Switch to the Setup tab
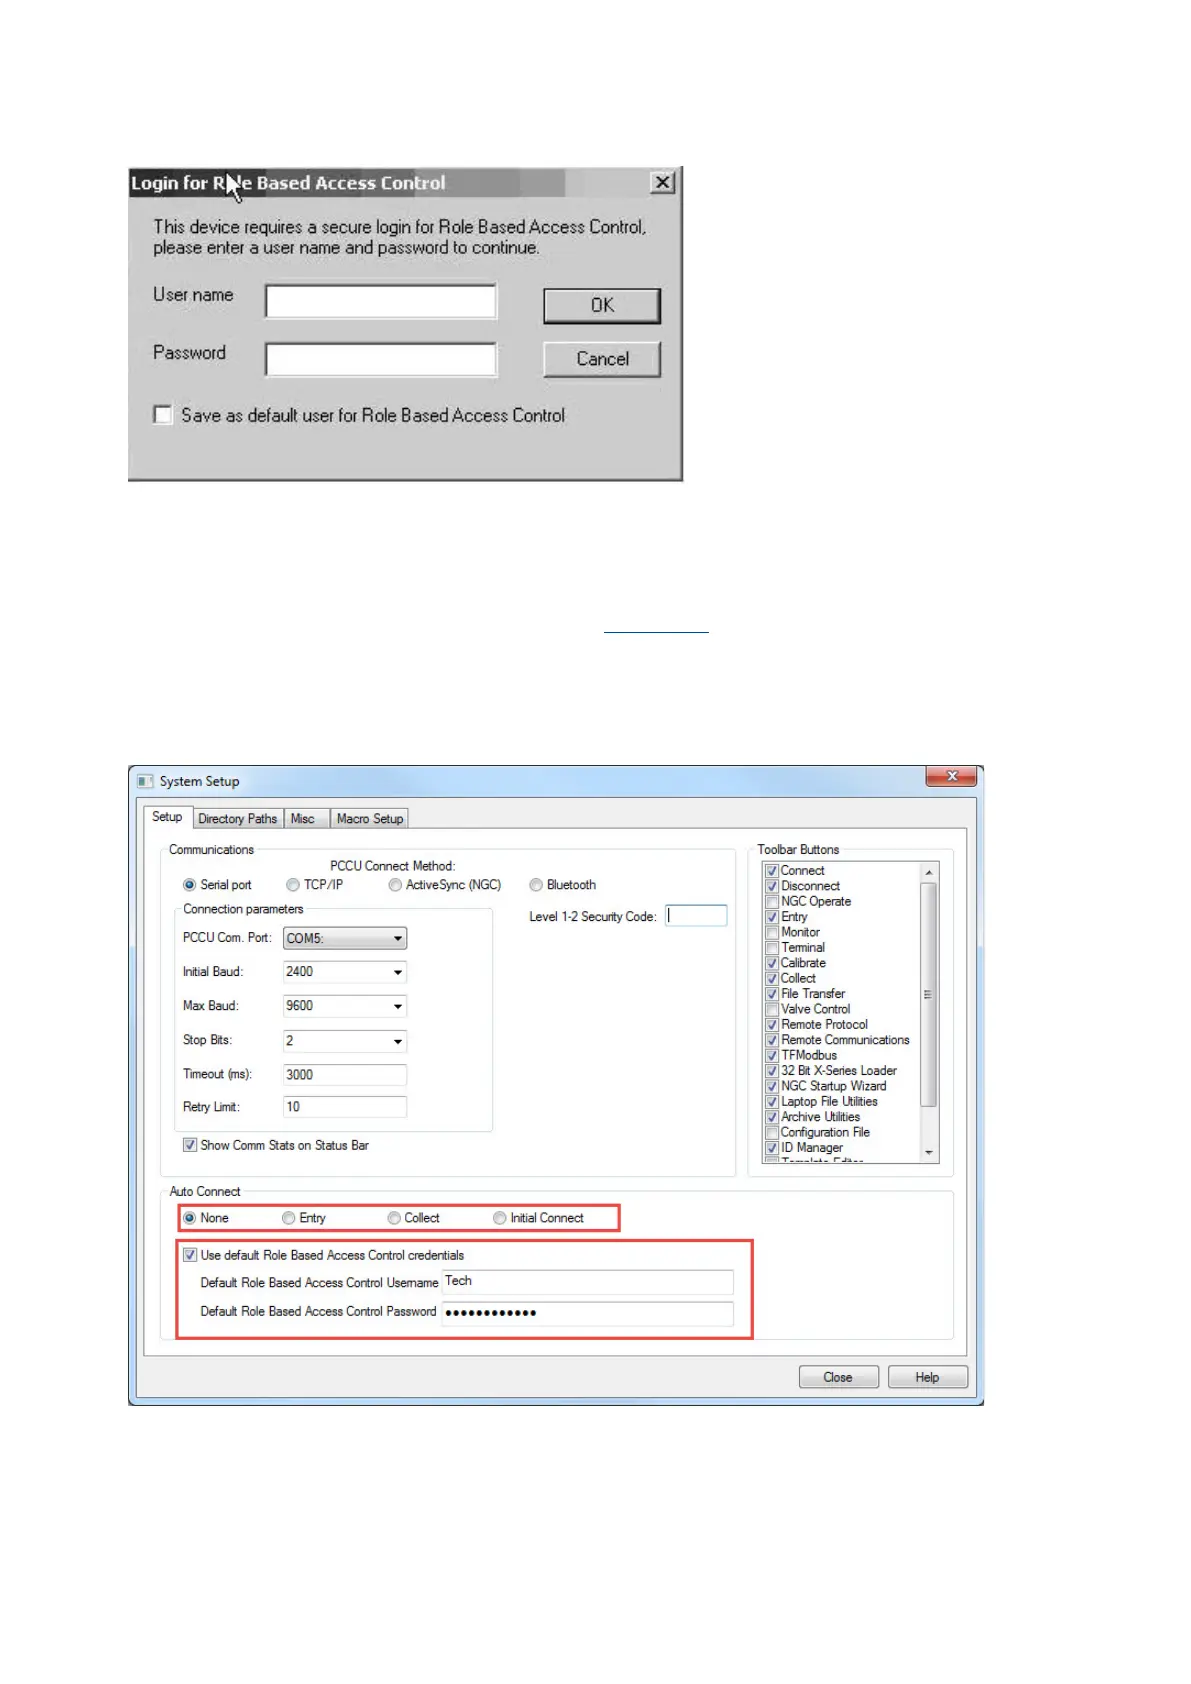1191x1684 pixels. [x=167, y=817]
